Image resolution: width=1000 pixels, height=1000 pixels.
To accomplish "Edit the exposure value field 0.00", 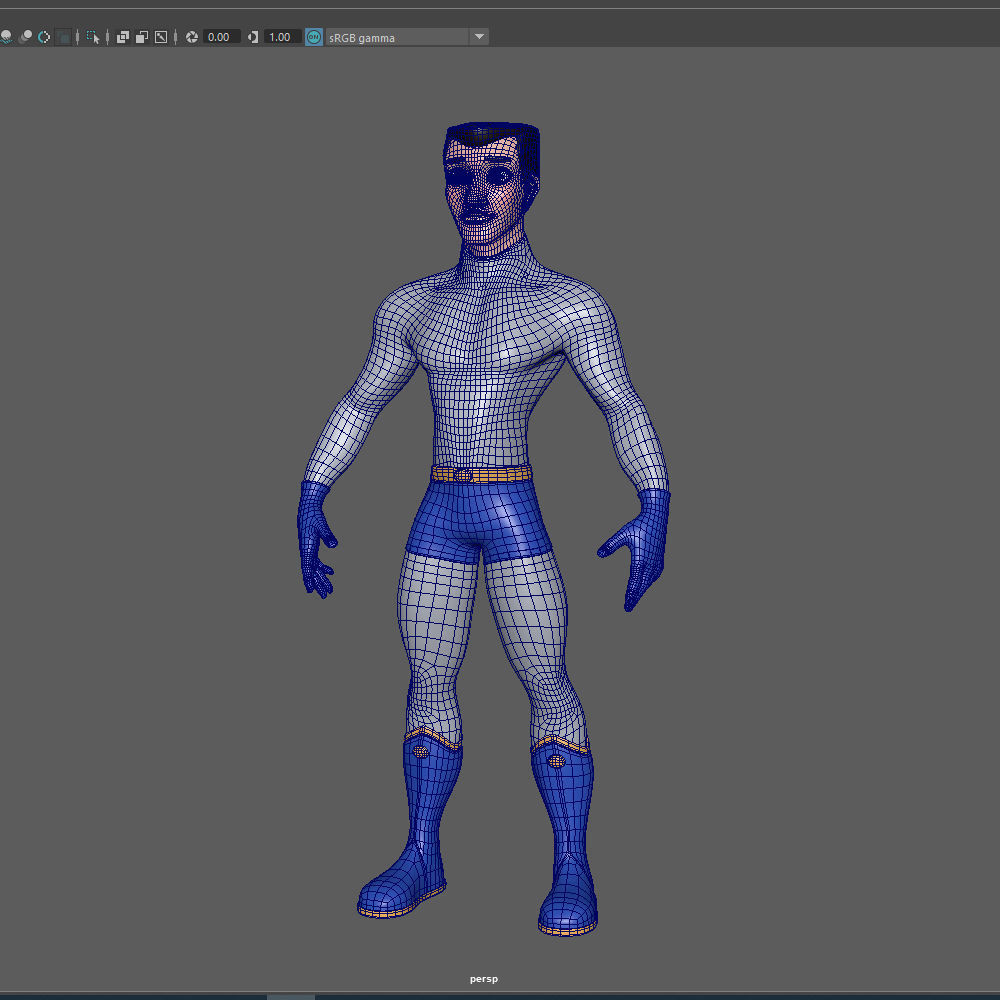I will (221, 37).
